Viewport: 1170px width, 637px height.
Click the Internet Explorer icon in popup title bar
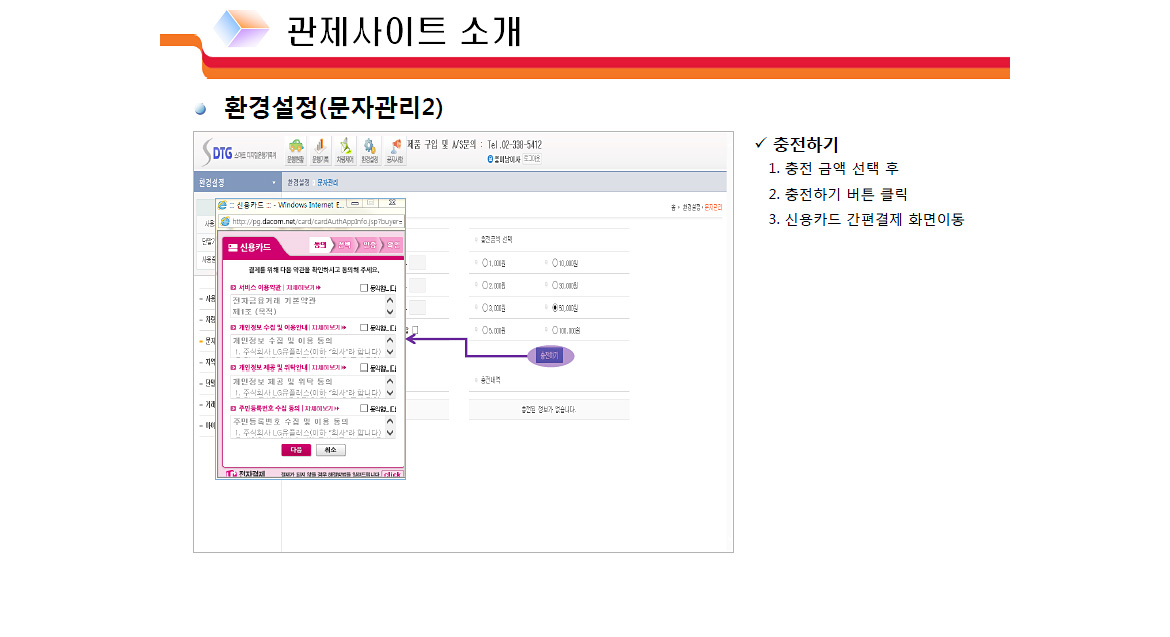[224, 204]
